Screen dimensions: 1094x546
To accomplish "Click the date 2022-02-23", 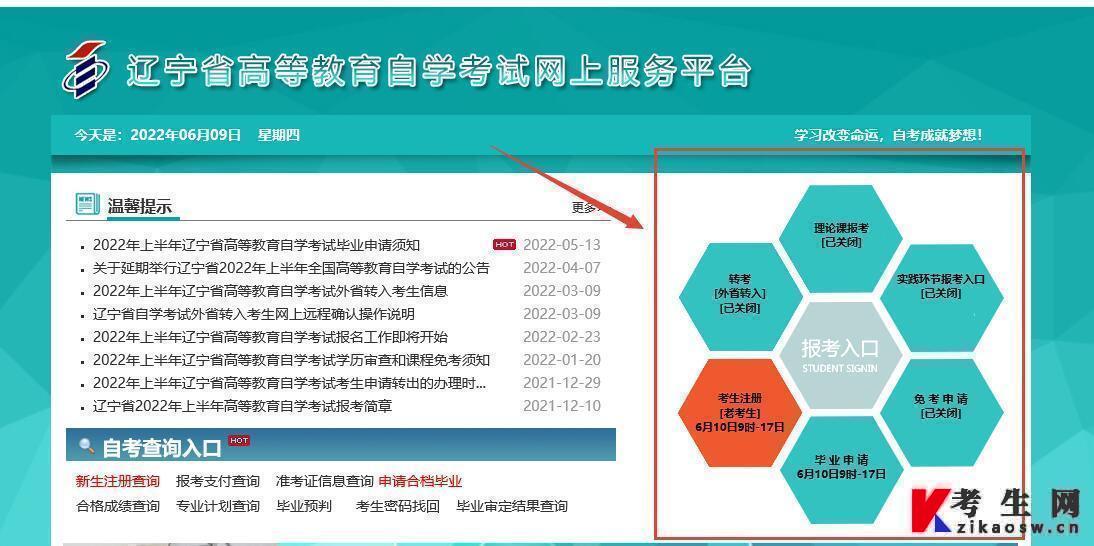I will (x=562, y=338).
